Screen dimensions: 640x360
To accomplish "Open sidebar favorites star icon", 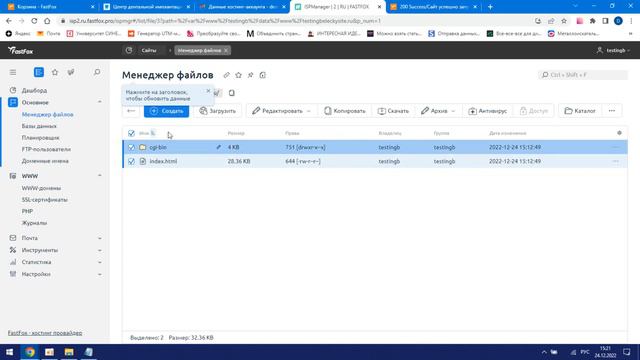I will pyautogui.click(x=55, y=72).
